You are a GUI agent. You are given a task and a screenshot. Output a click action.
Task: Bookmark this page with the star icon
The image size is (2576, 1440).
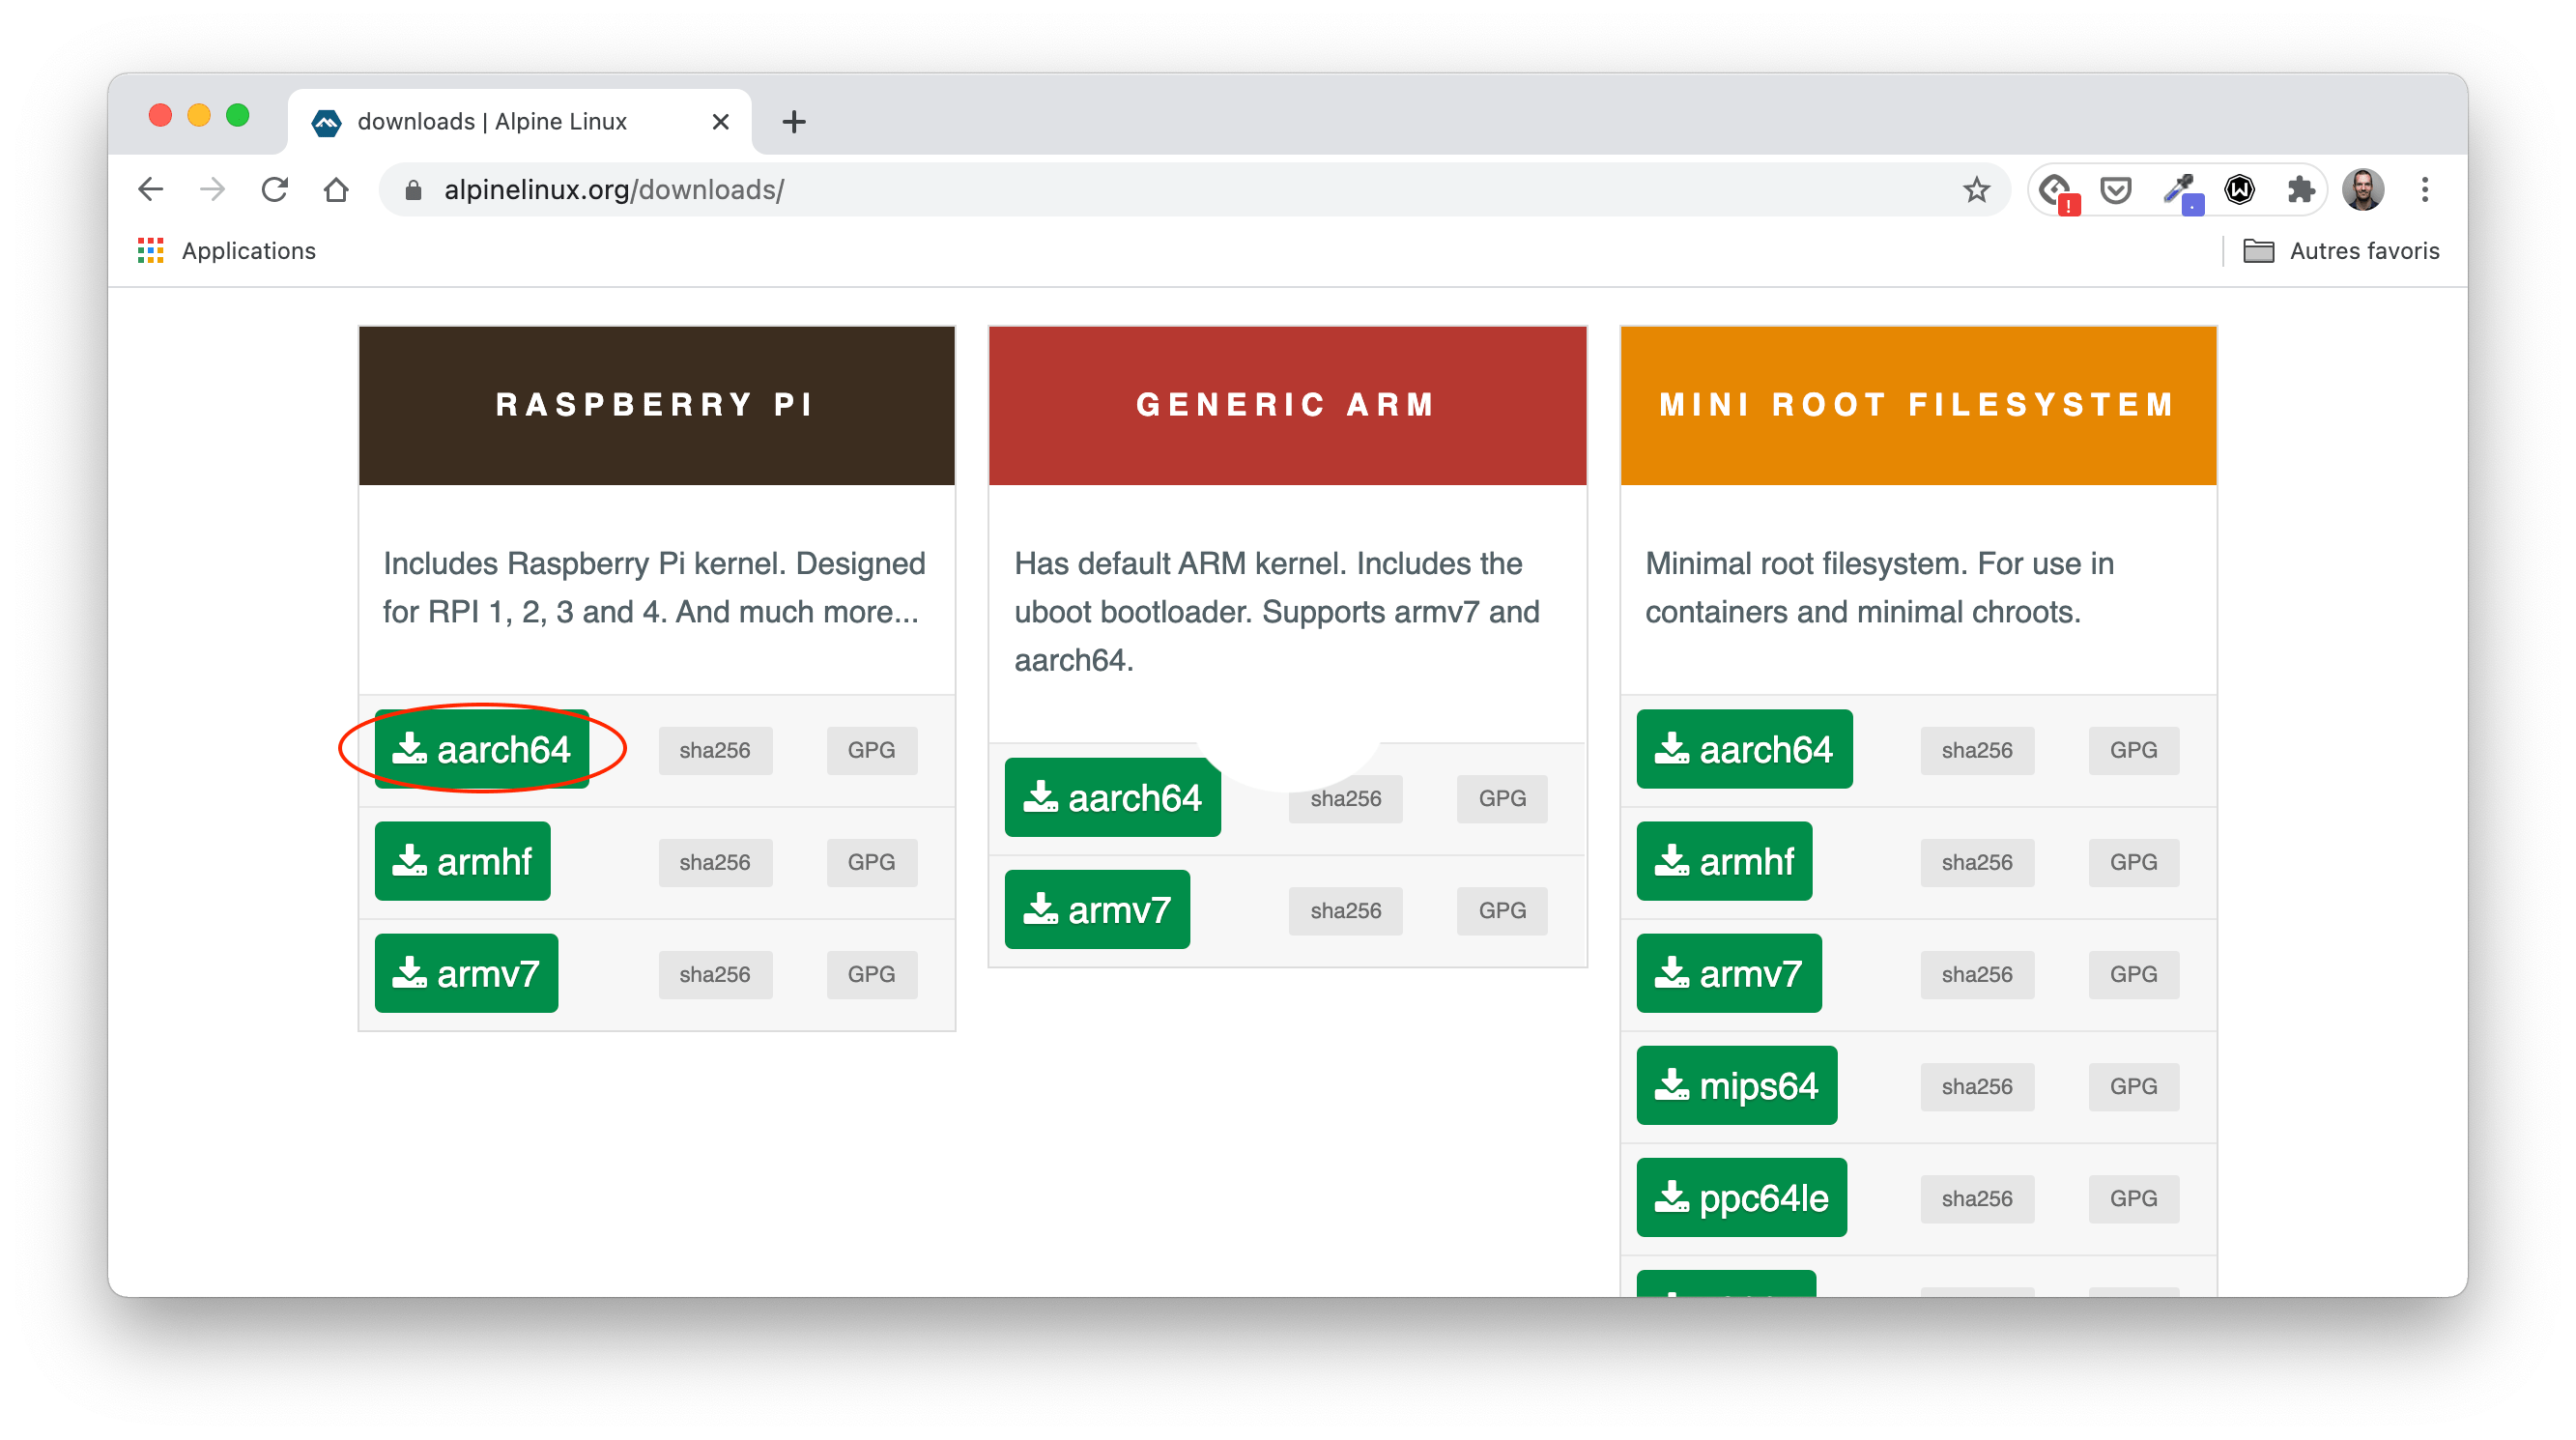[1976, 189]
